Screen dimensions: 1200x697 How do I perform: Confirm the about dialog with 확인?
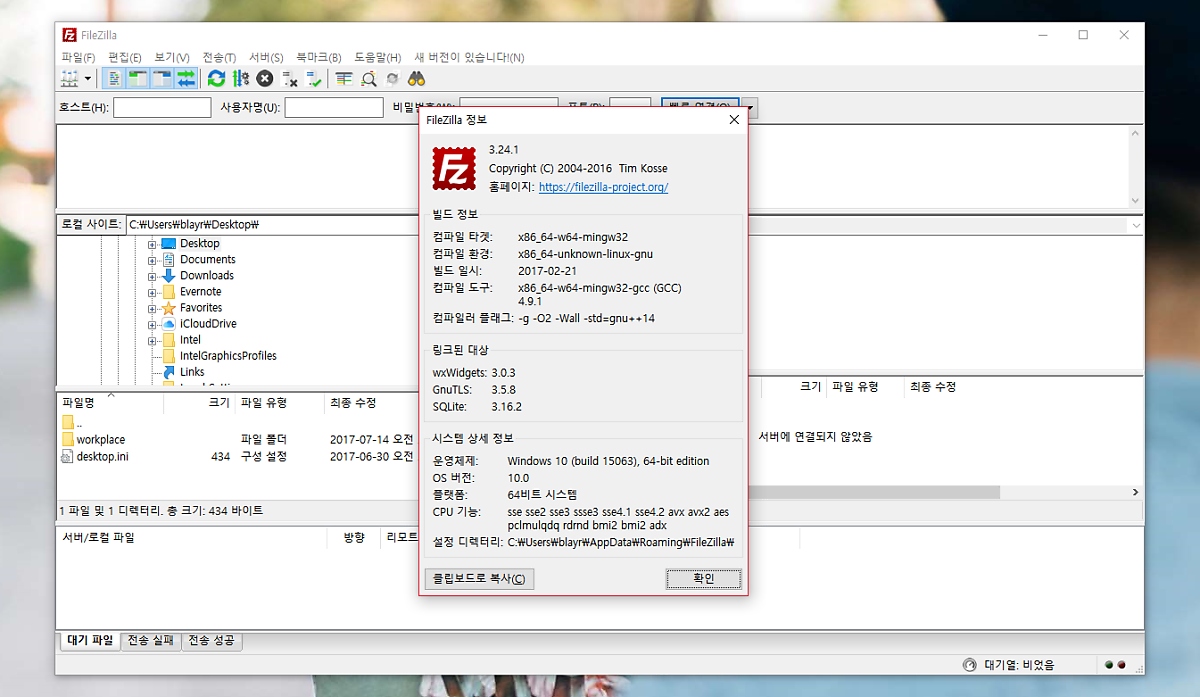704,579
